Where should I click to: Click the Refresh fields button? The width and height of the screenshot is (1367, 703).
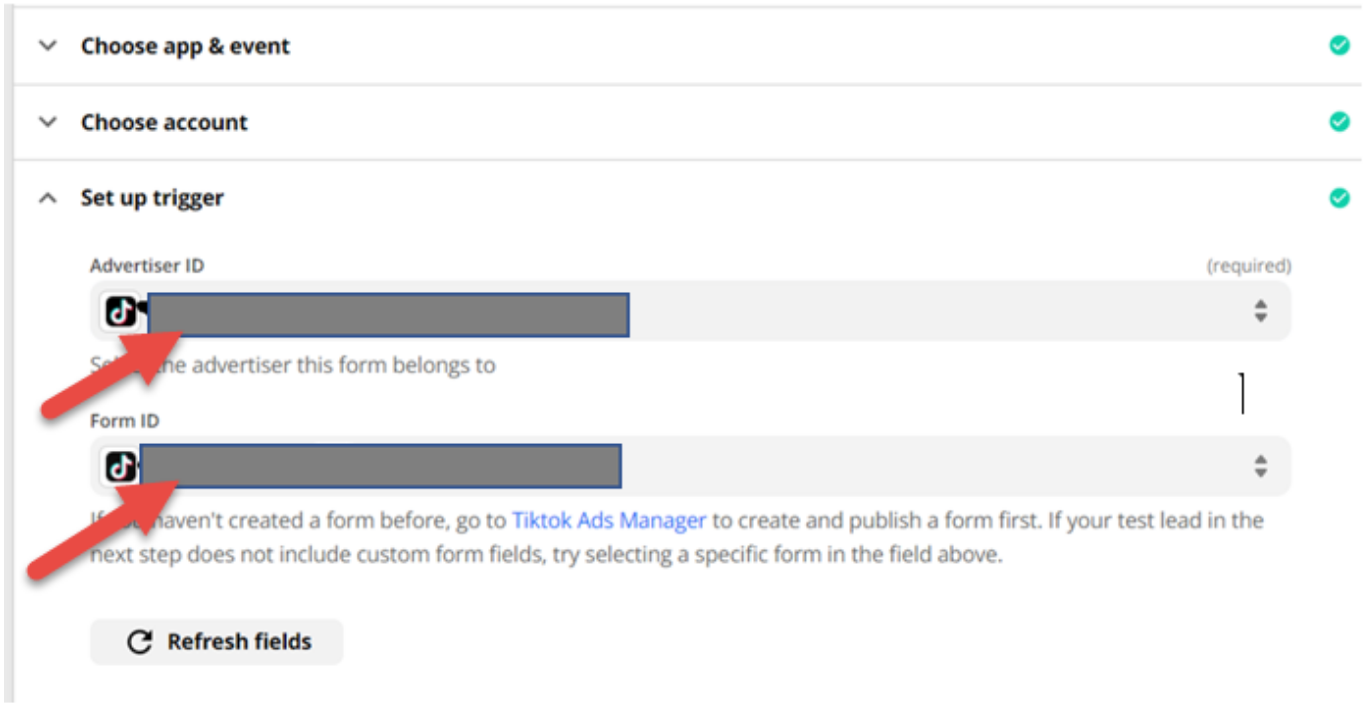tap(216, 642)
